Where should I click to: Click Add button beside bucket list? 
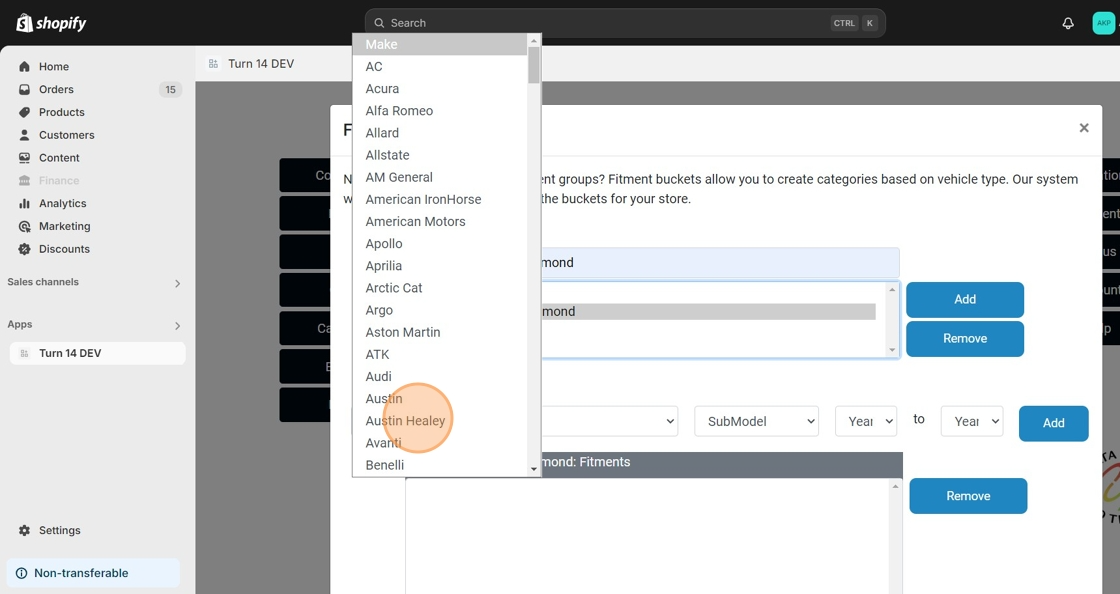(964, 300)
